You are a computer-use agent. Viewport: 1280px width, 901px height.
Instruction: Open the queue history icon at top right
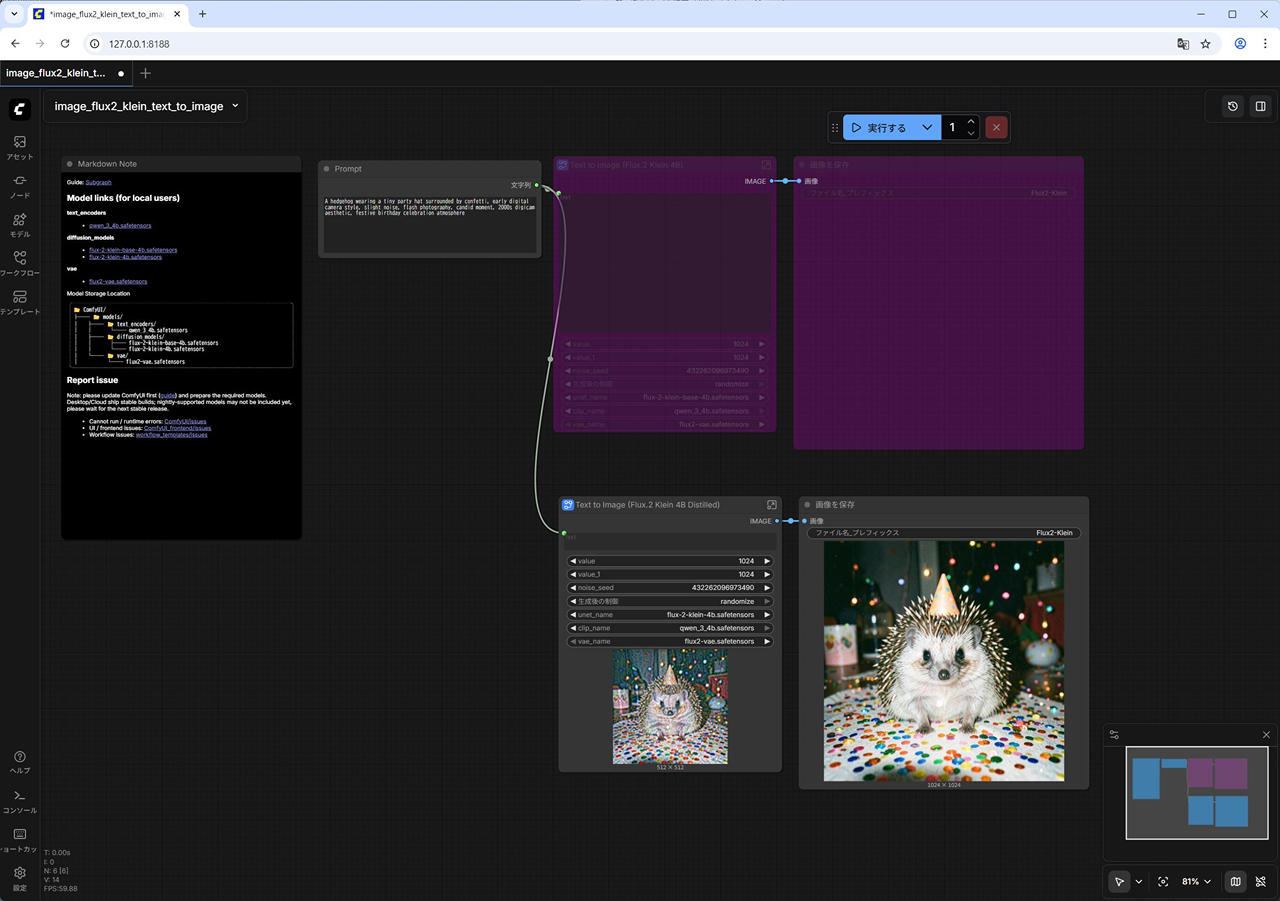point(1233,106)
